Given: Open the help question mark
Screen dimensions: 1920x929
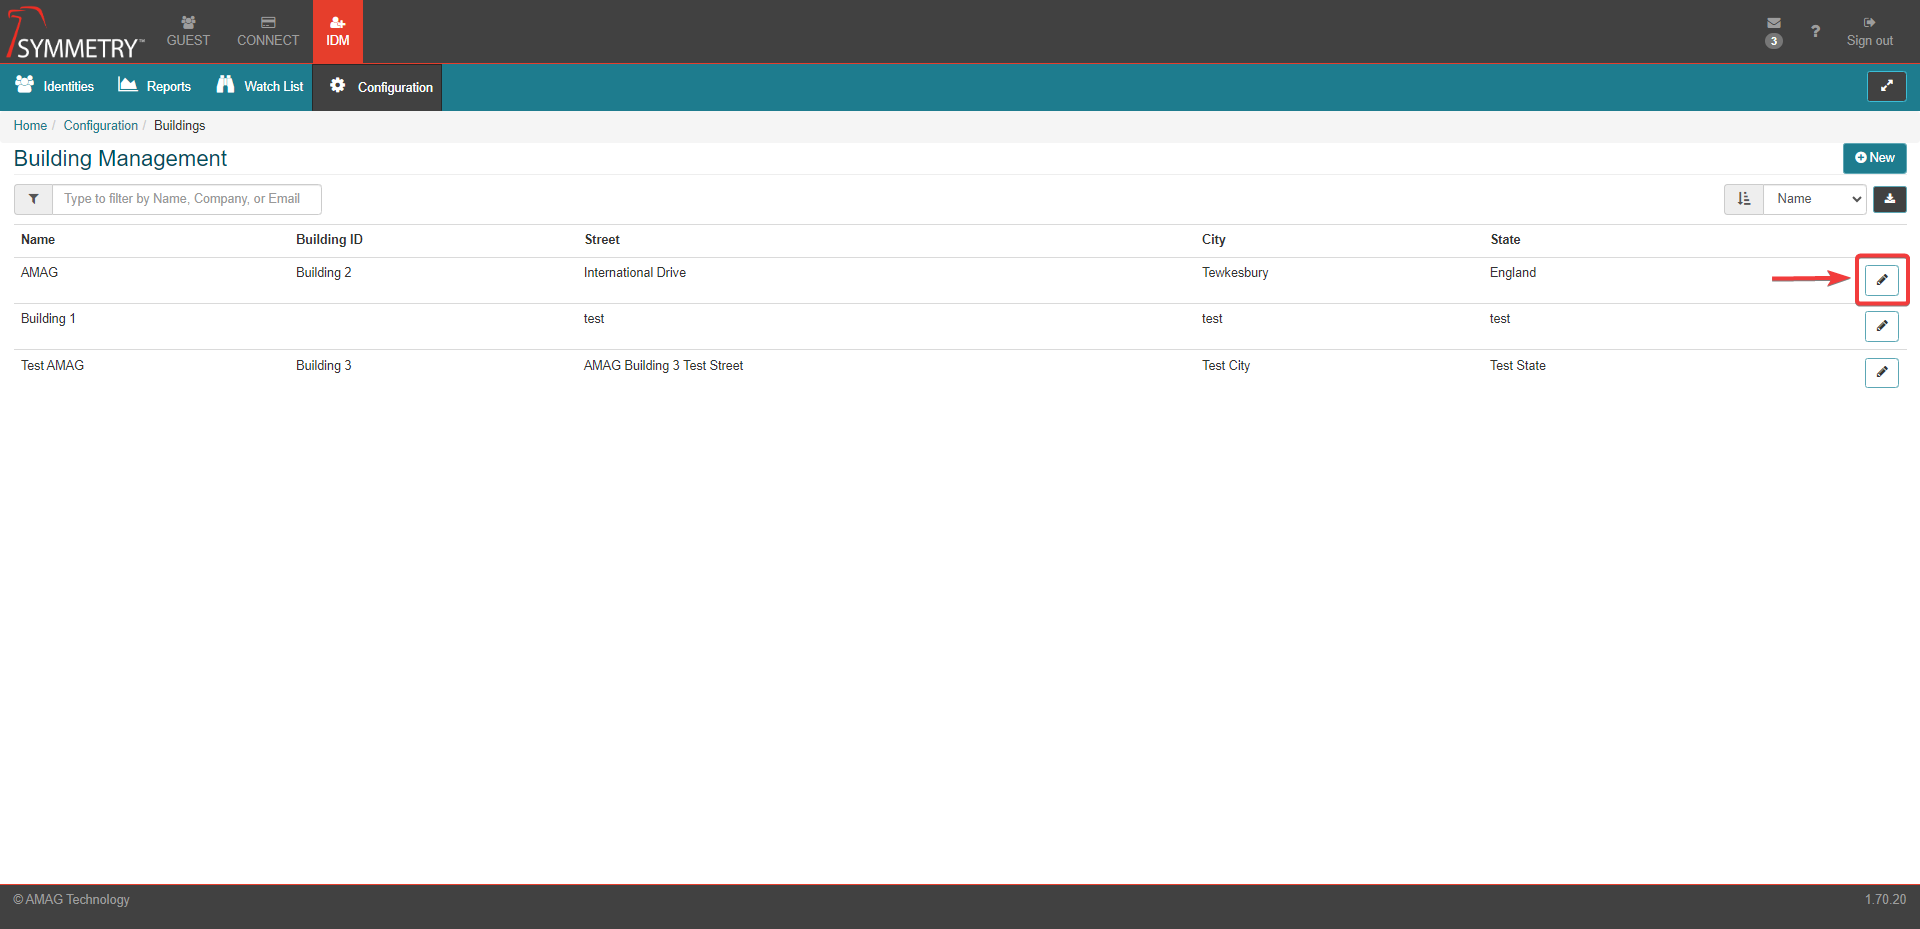Looking at the screenshot, I should (1815, 32).
